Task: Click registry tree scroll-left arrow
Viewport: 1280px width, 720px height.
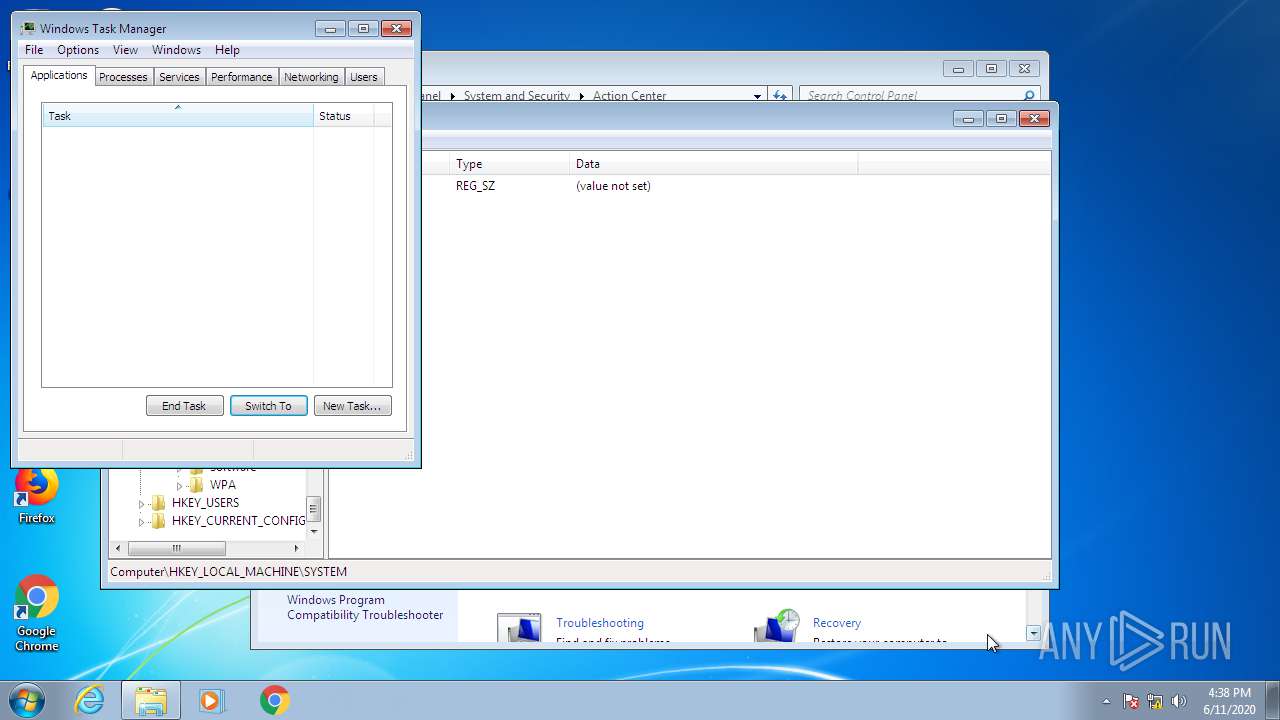Action: [118, 548]
